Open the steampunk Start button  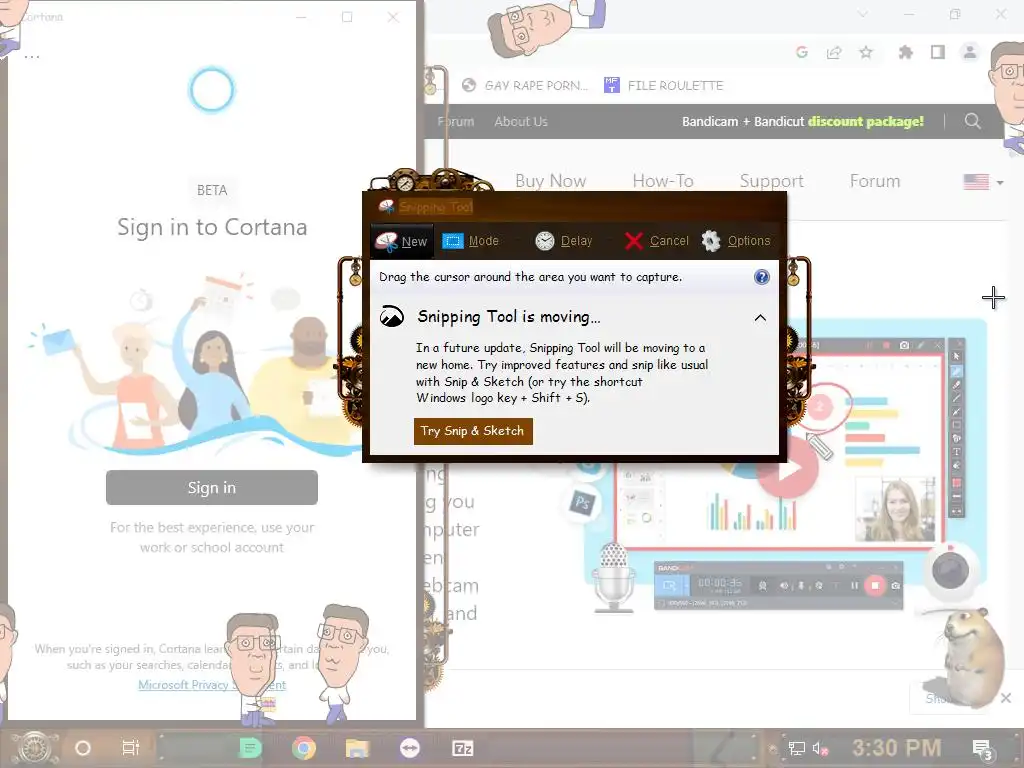coord(35,748)
